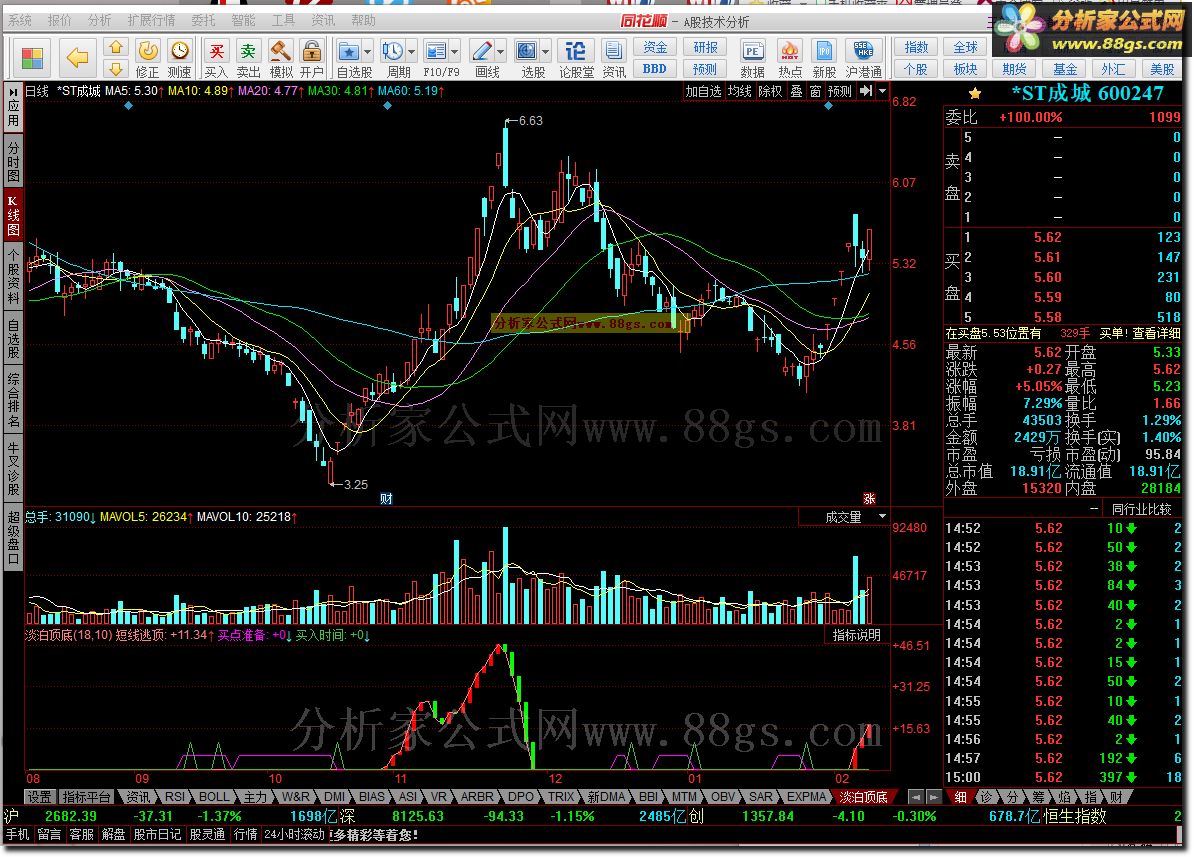Select the BOLL indicator tab

pos(214,797)
